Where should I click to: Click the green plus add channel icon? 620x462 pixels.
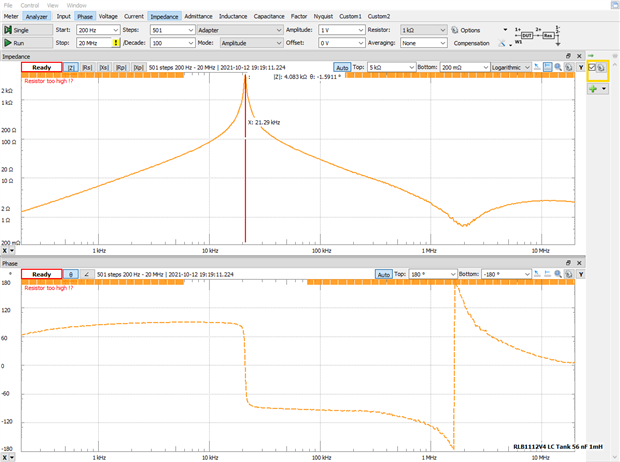point(593,89)
